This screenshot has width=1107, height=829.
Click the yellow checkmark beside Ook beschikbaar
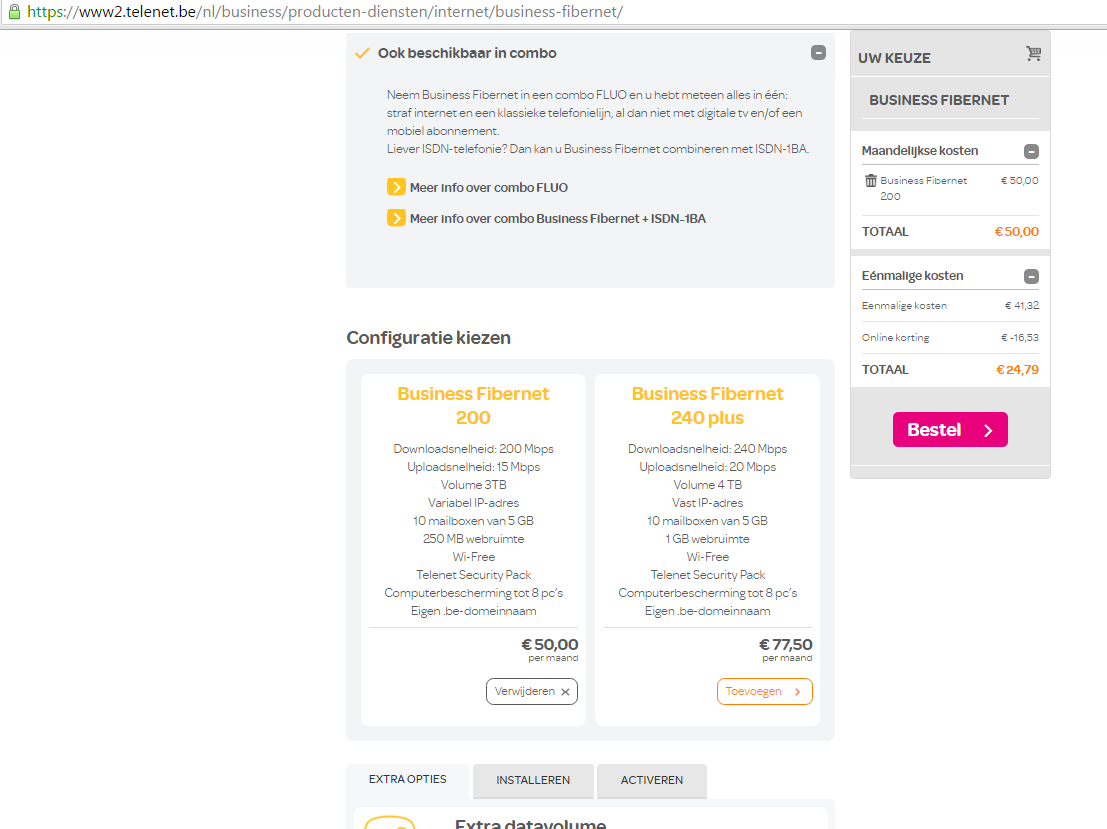coord(362,53)
